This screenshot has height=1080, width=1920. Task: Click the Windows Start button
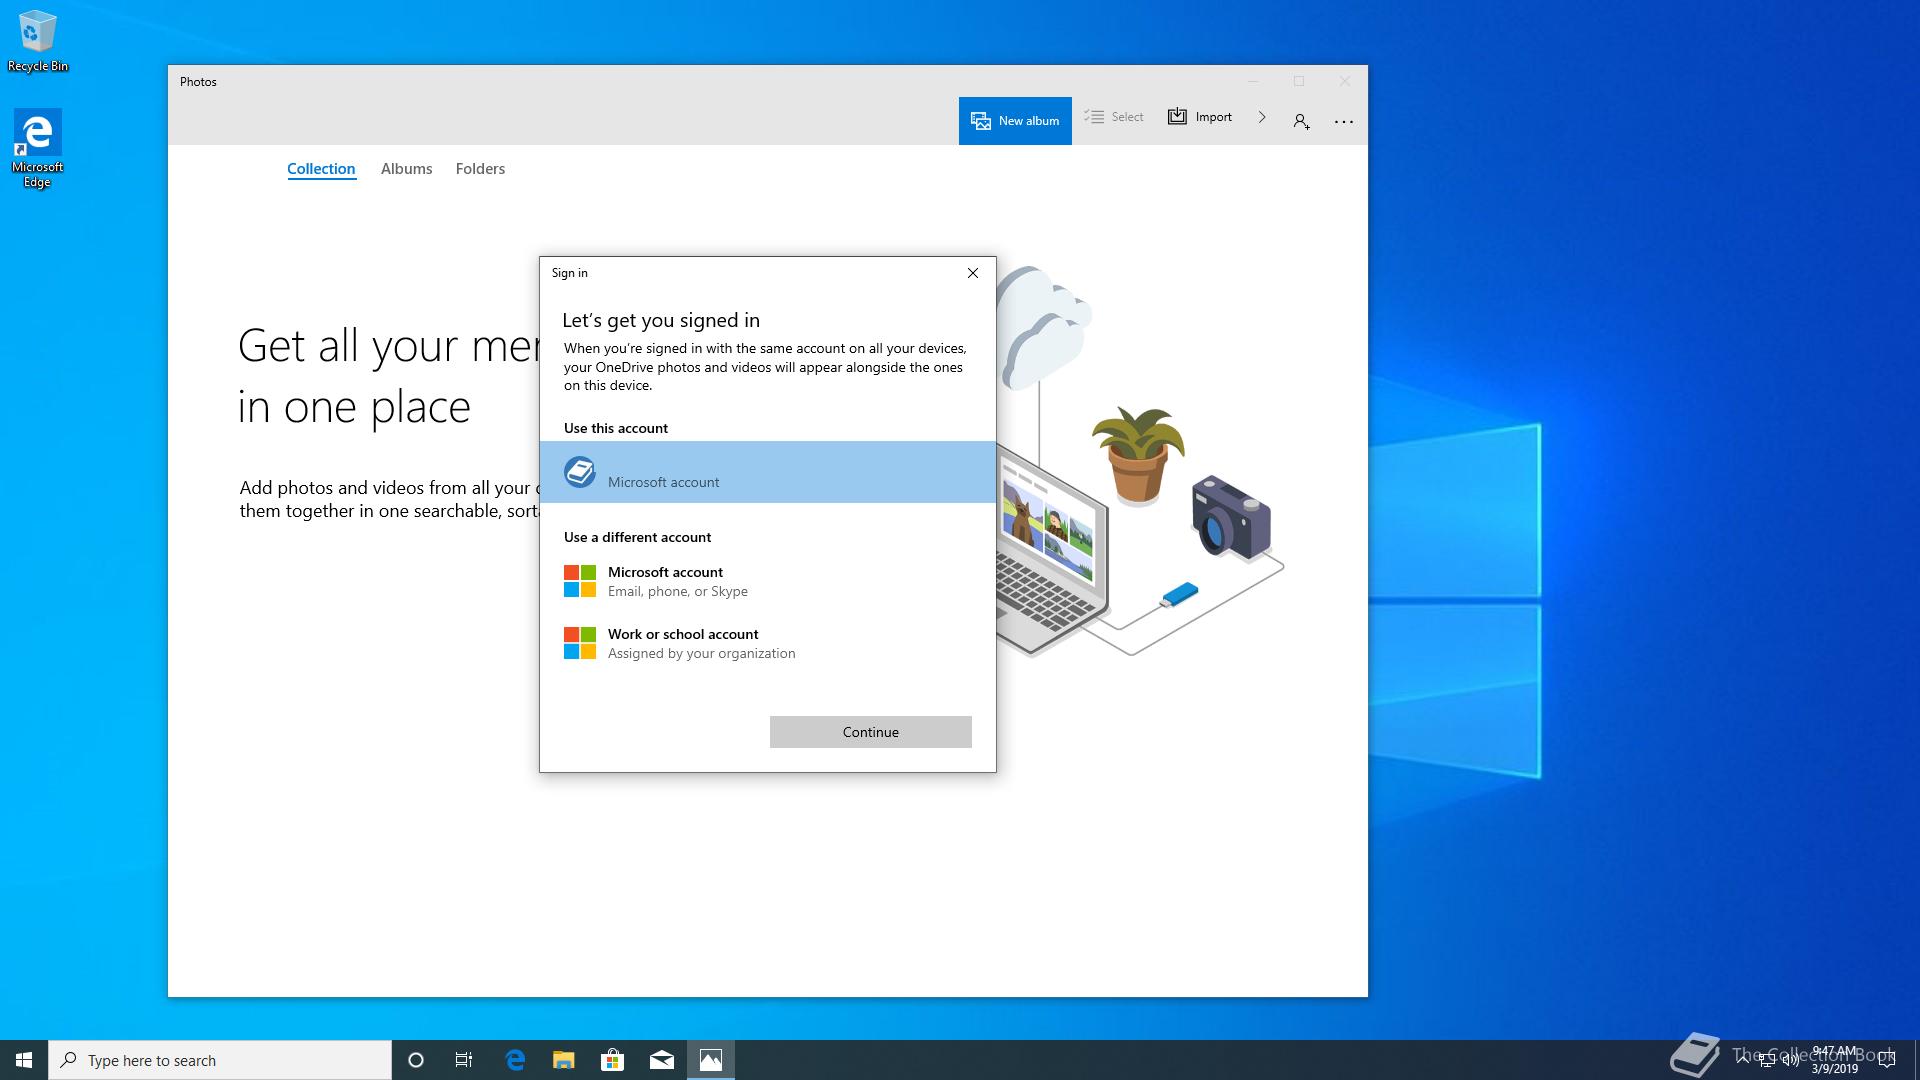pyautogui.click(x=24, y=1060)
